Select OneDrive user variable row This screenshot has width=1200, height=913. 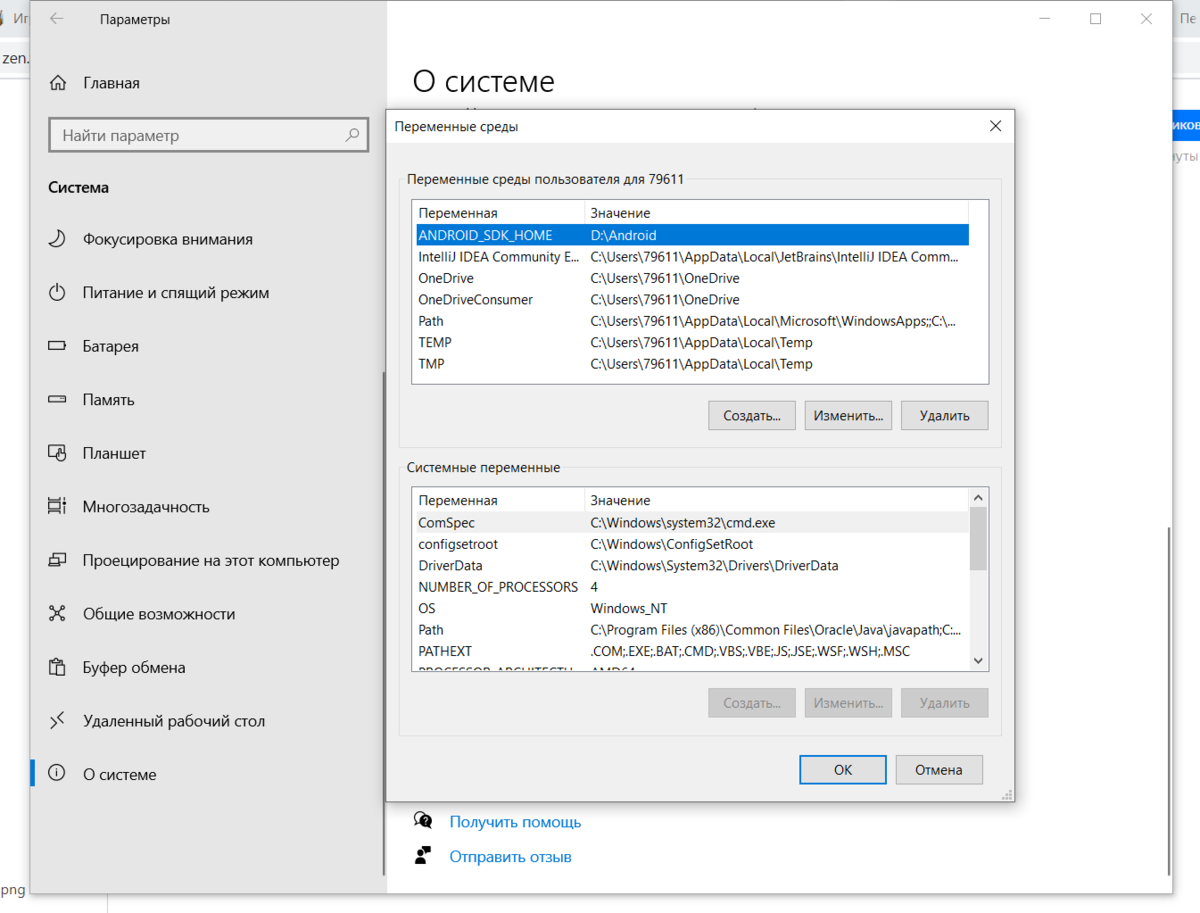pos(692,278)
